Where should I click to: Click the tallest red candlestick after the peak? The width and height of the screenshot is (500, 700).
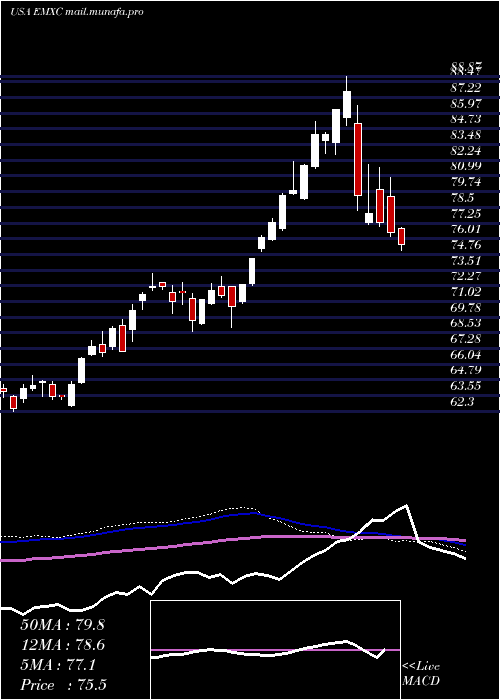pos(358,159)
